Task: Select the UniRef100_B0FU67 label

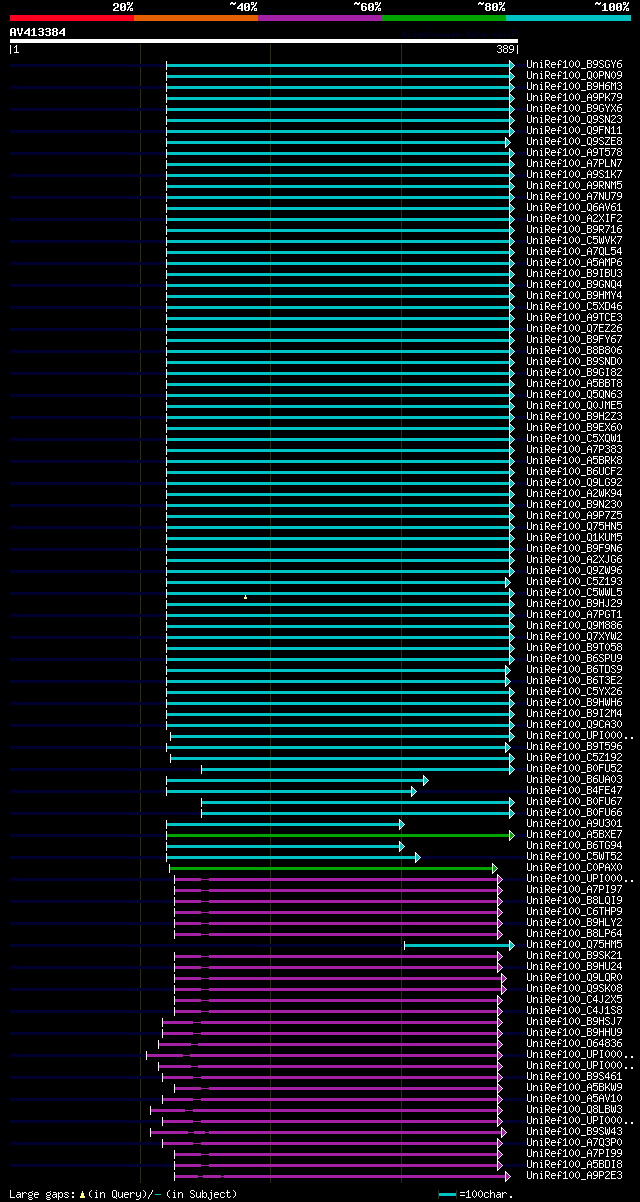Action: pyautogui.click(x=574, y=801)
